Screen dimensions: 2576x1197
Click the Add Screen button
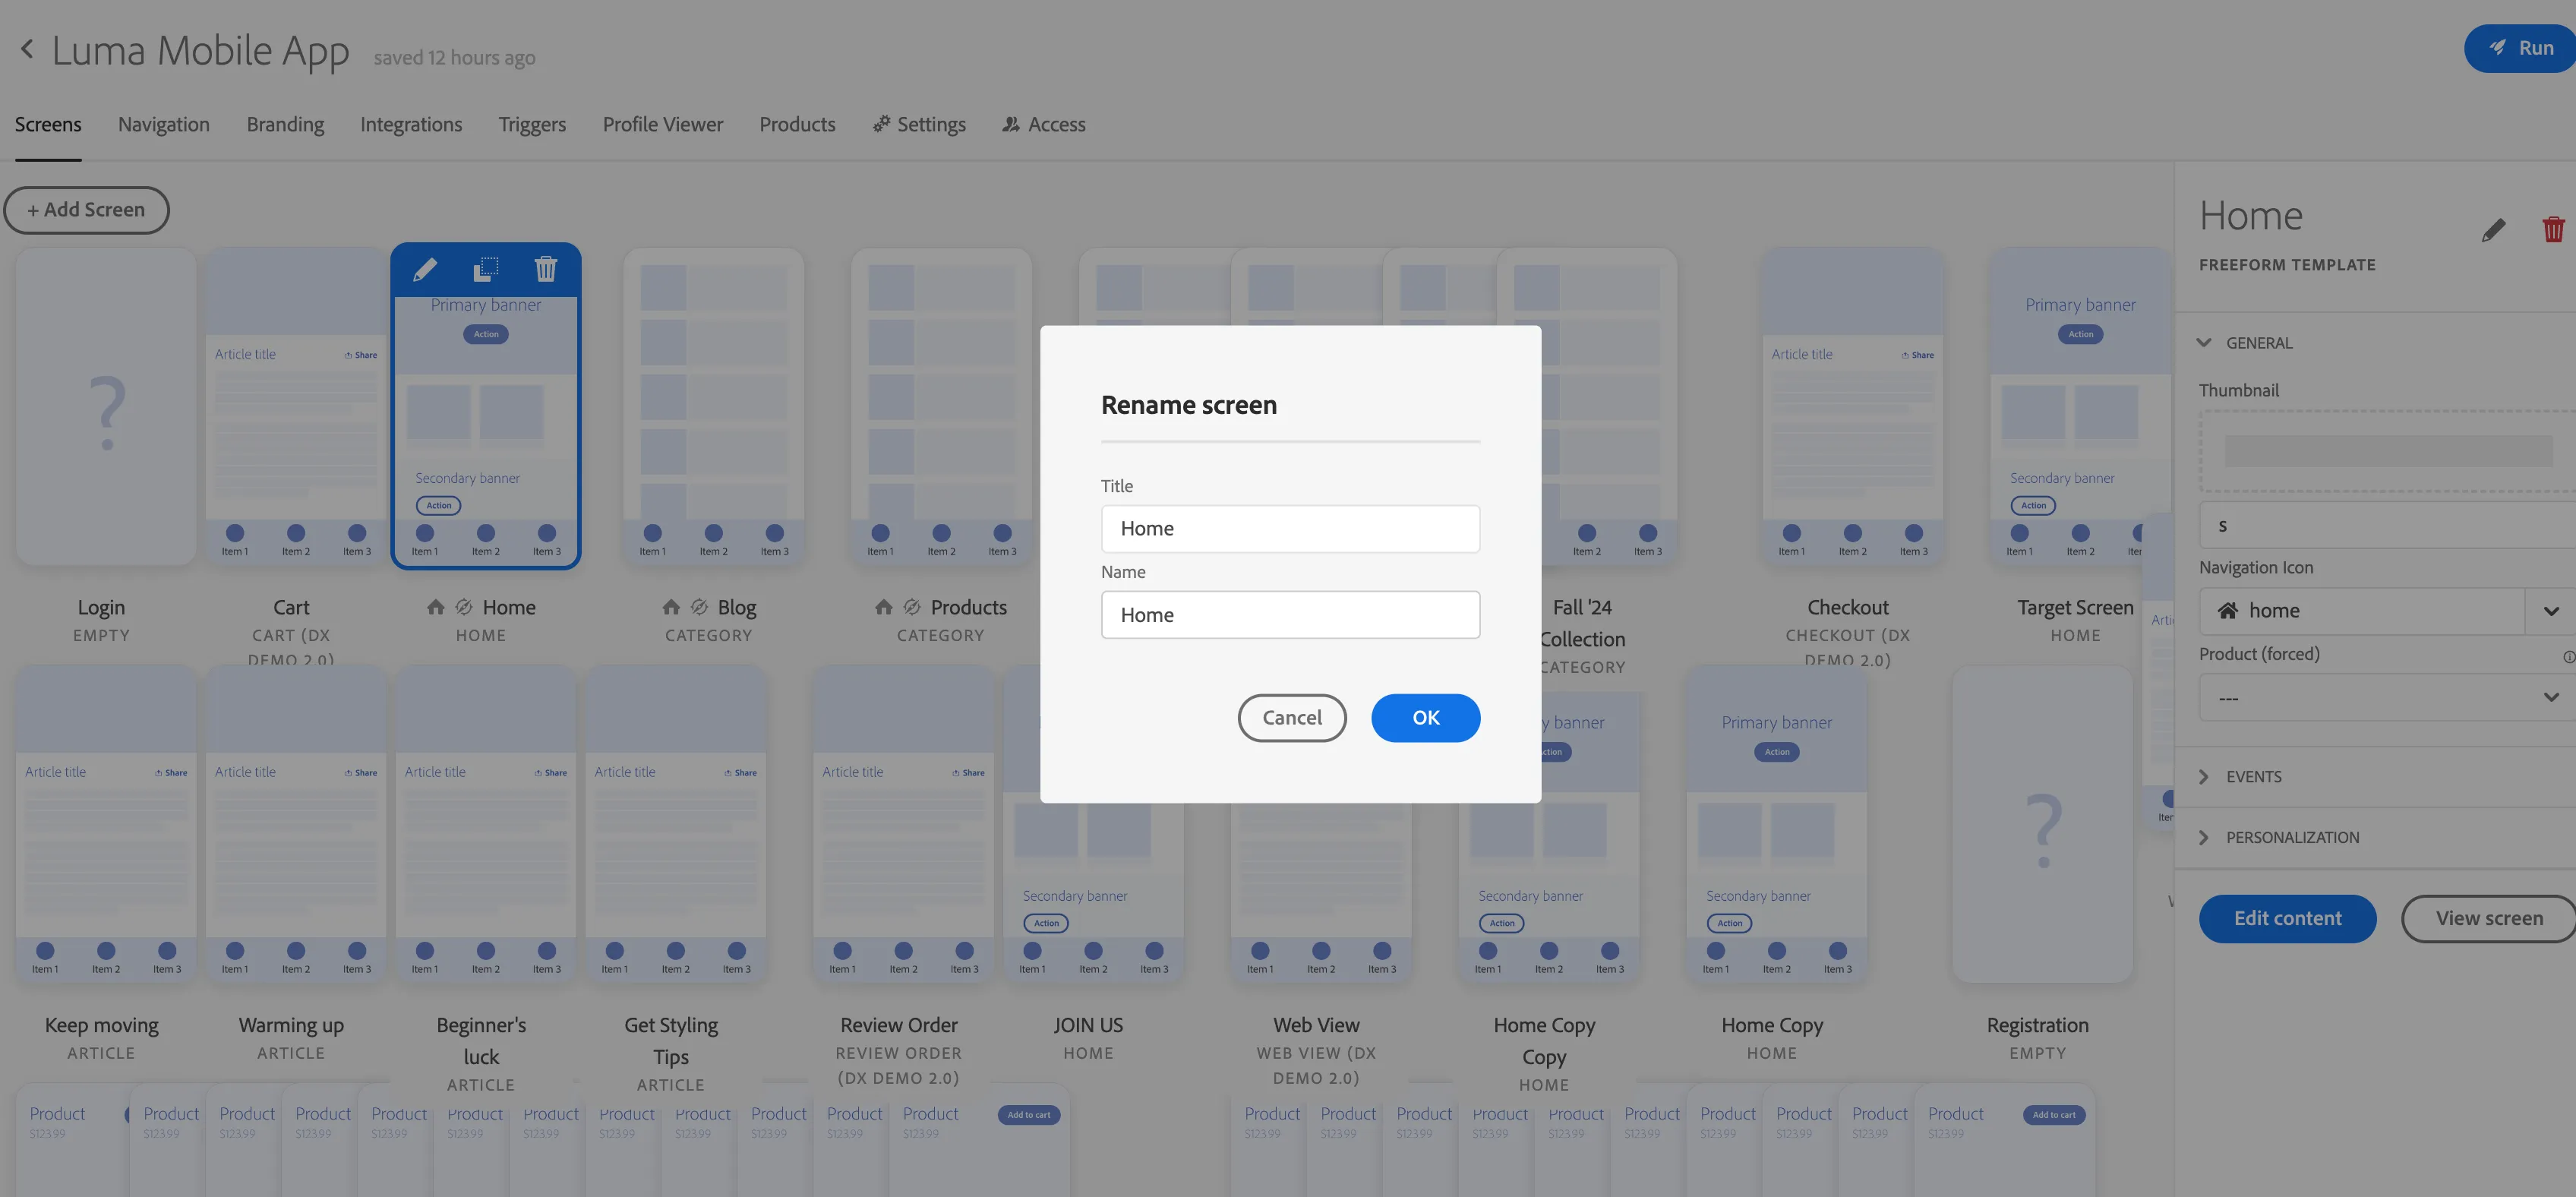pyautogui.click(x=86, y=210)
